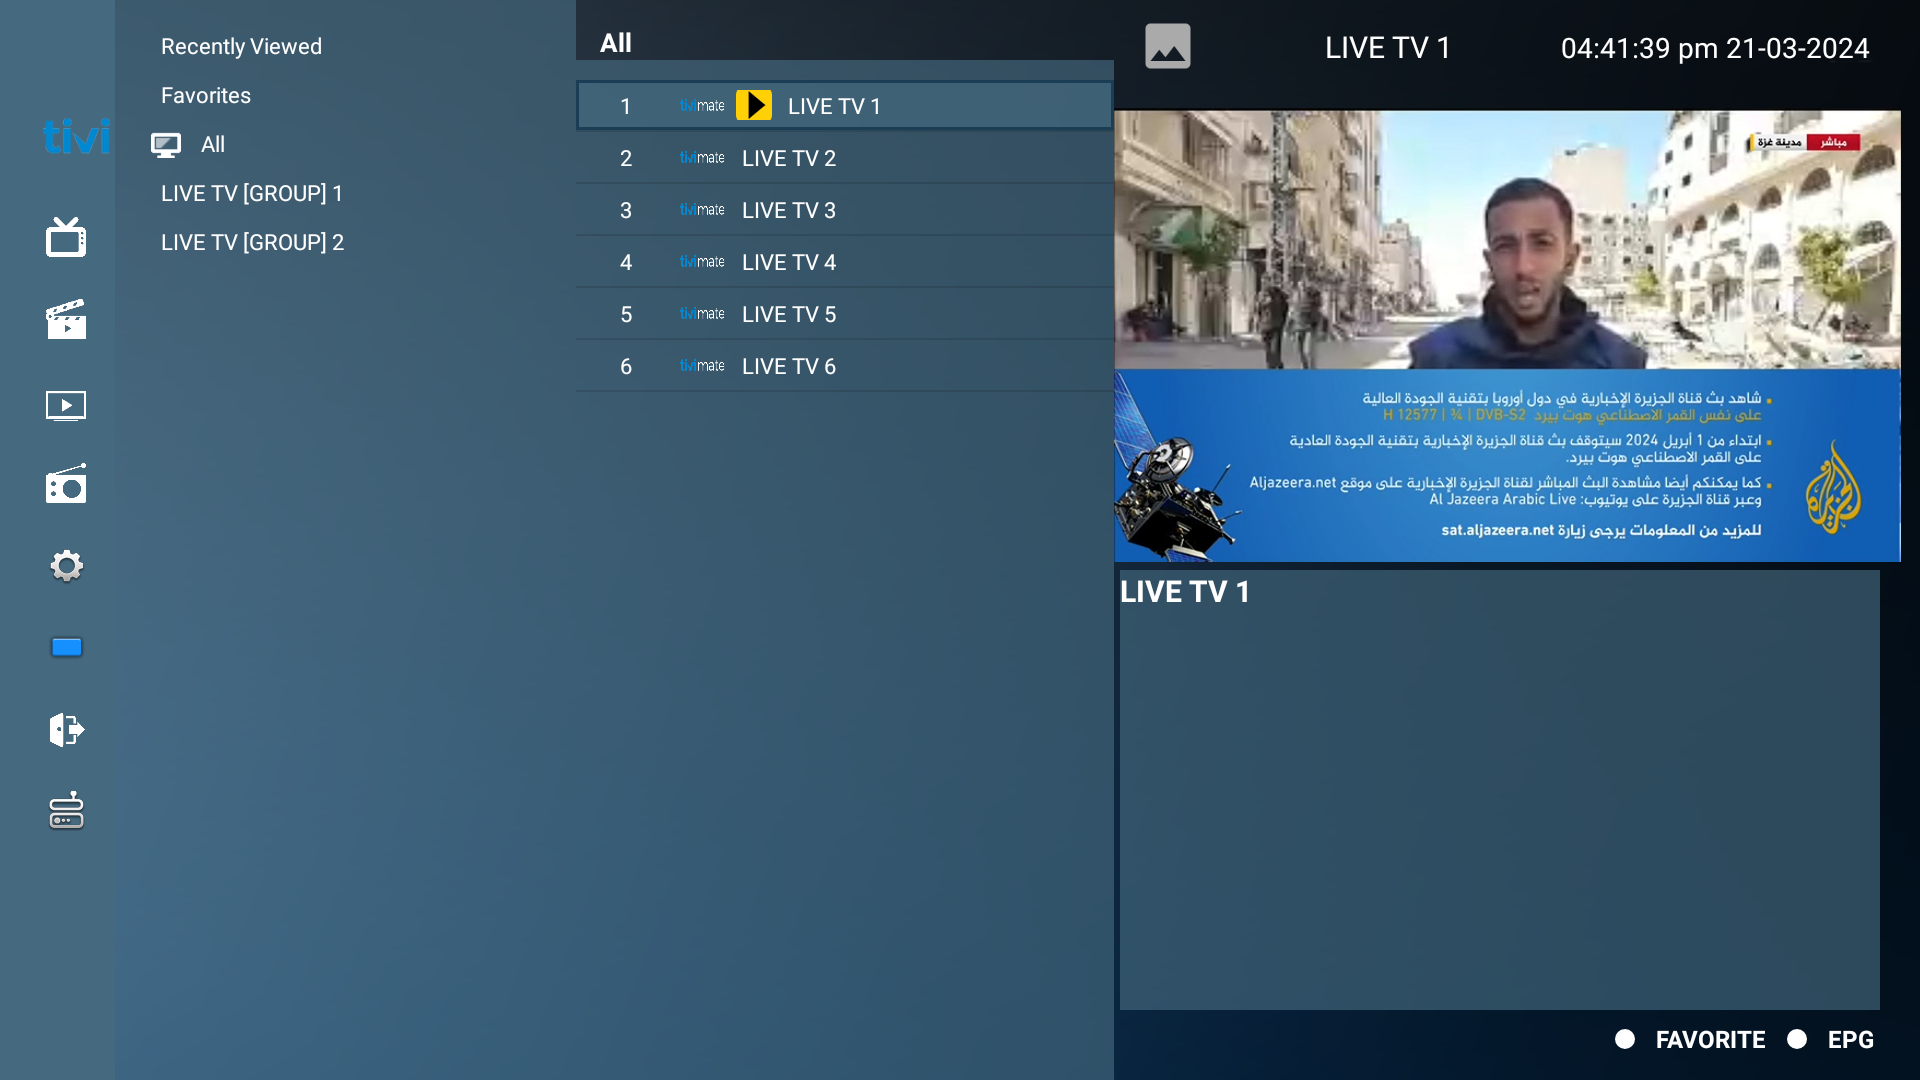1920x1080 pixels.
Task: Open the Live TV section icon
Action: [x=66, y=237]
